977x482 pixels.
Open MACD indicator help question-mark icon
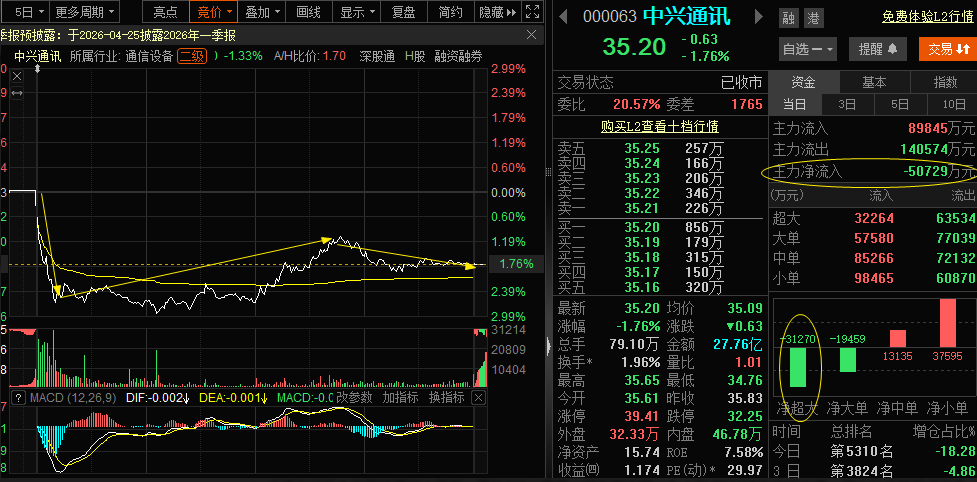pyautogui.click(x=17, y=397)
